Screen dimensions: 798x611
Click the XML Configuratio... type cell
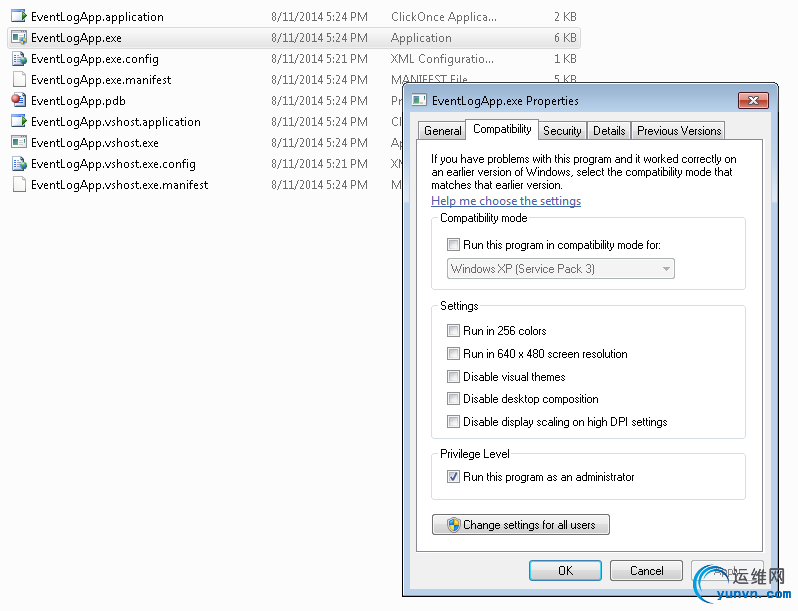click(x=442, y=59)
